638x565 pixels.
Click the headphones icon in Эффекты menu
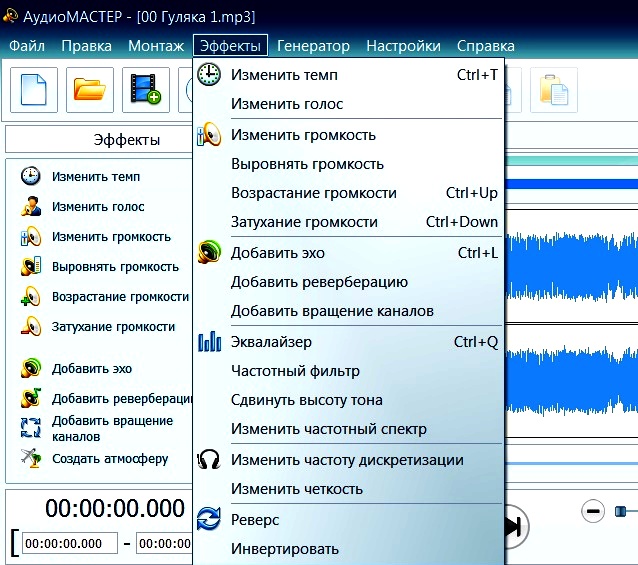coord(210,460)
